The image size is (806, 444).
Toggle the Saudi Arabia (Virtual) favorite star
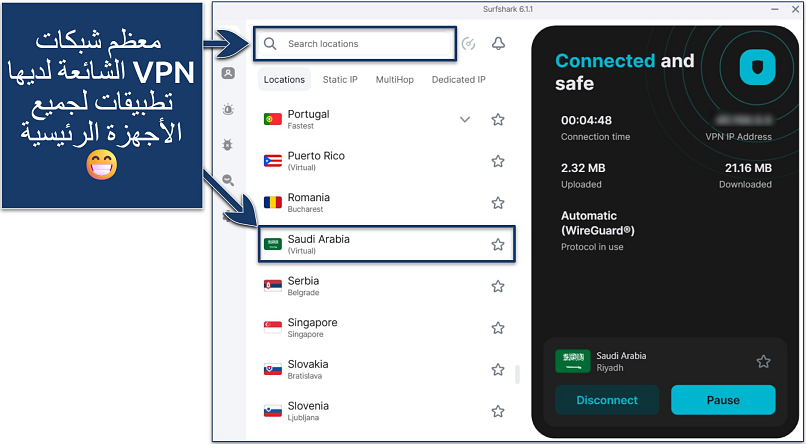tap(498, 245)
